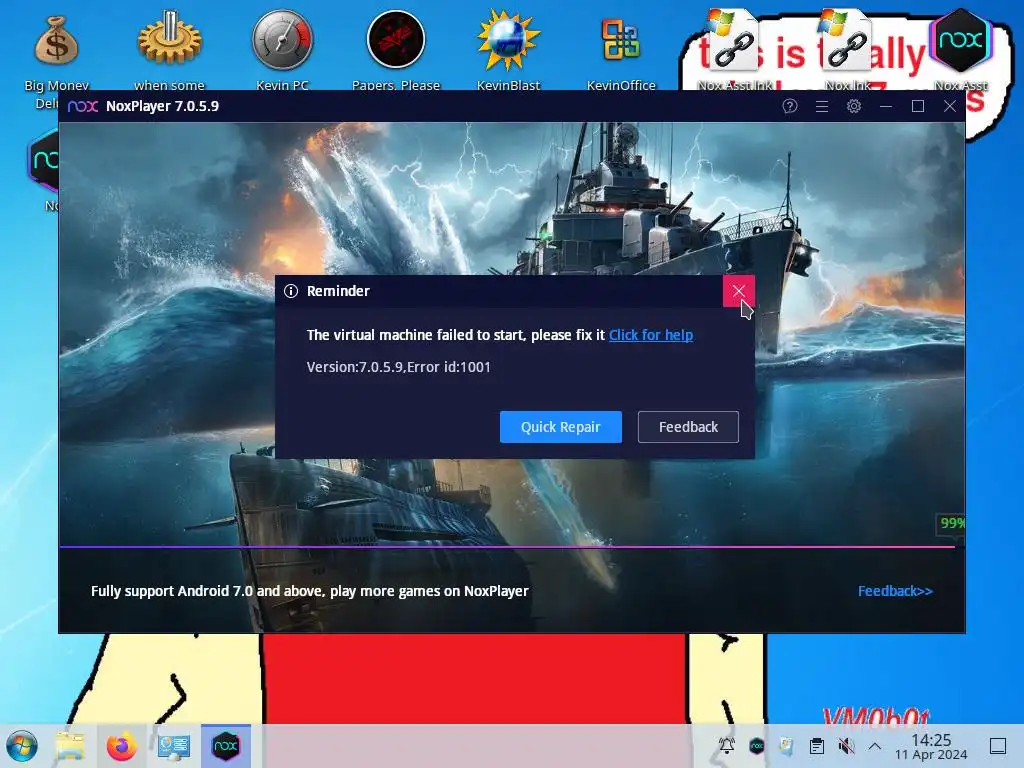This screenshot has height=768, width=1024.
Task: Click the Feedback button in the Reminder dialog
Action: 688,426
